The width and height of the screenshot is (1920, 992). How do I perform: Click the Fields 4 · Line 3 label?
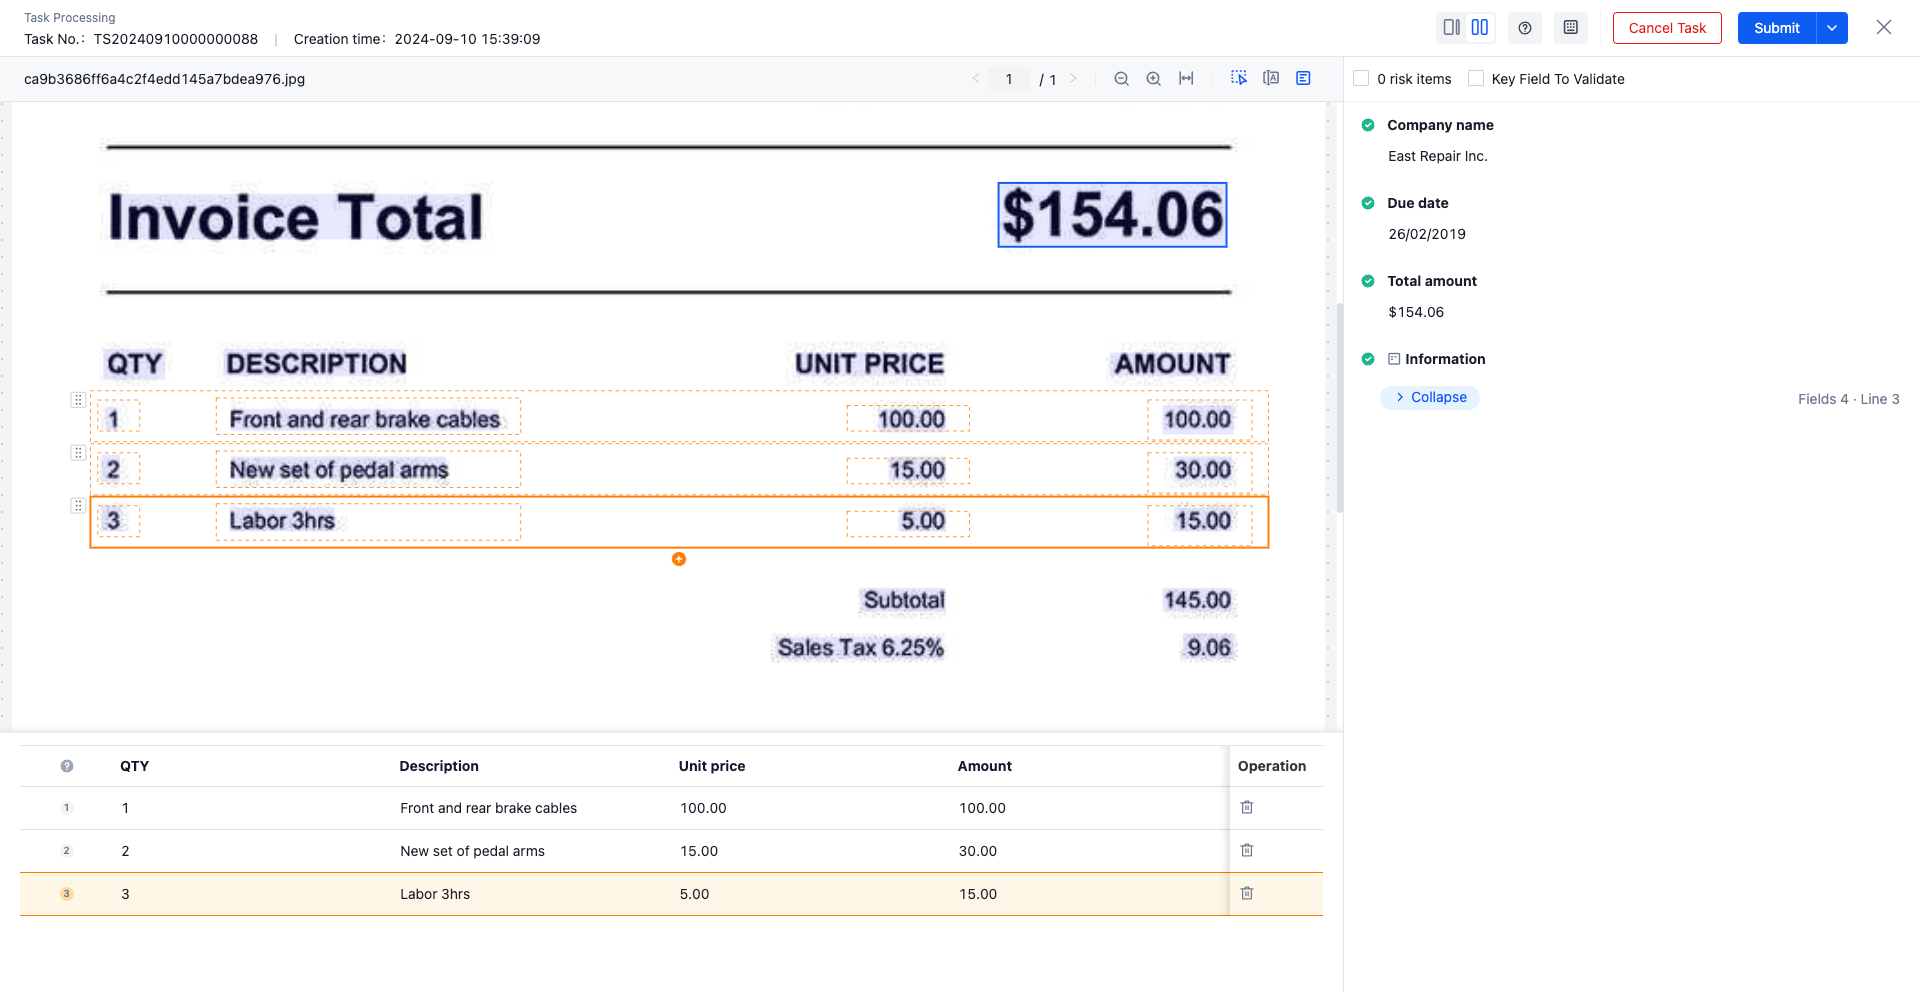point(1848,399)
